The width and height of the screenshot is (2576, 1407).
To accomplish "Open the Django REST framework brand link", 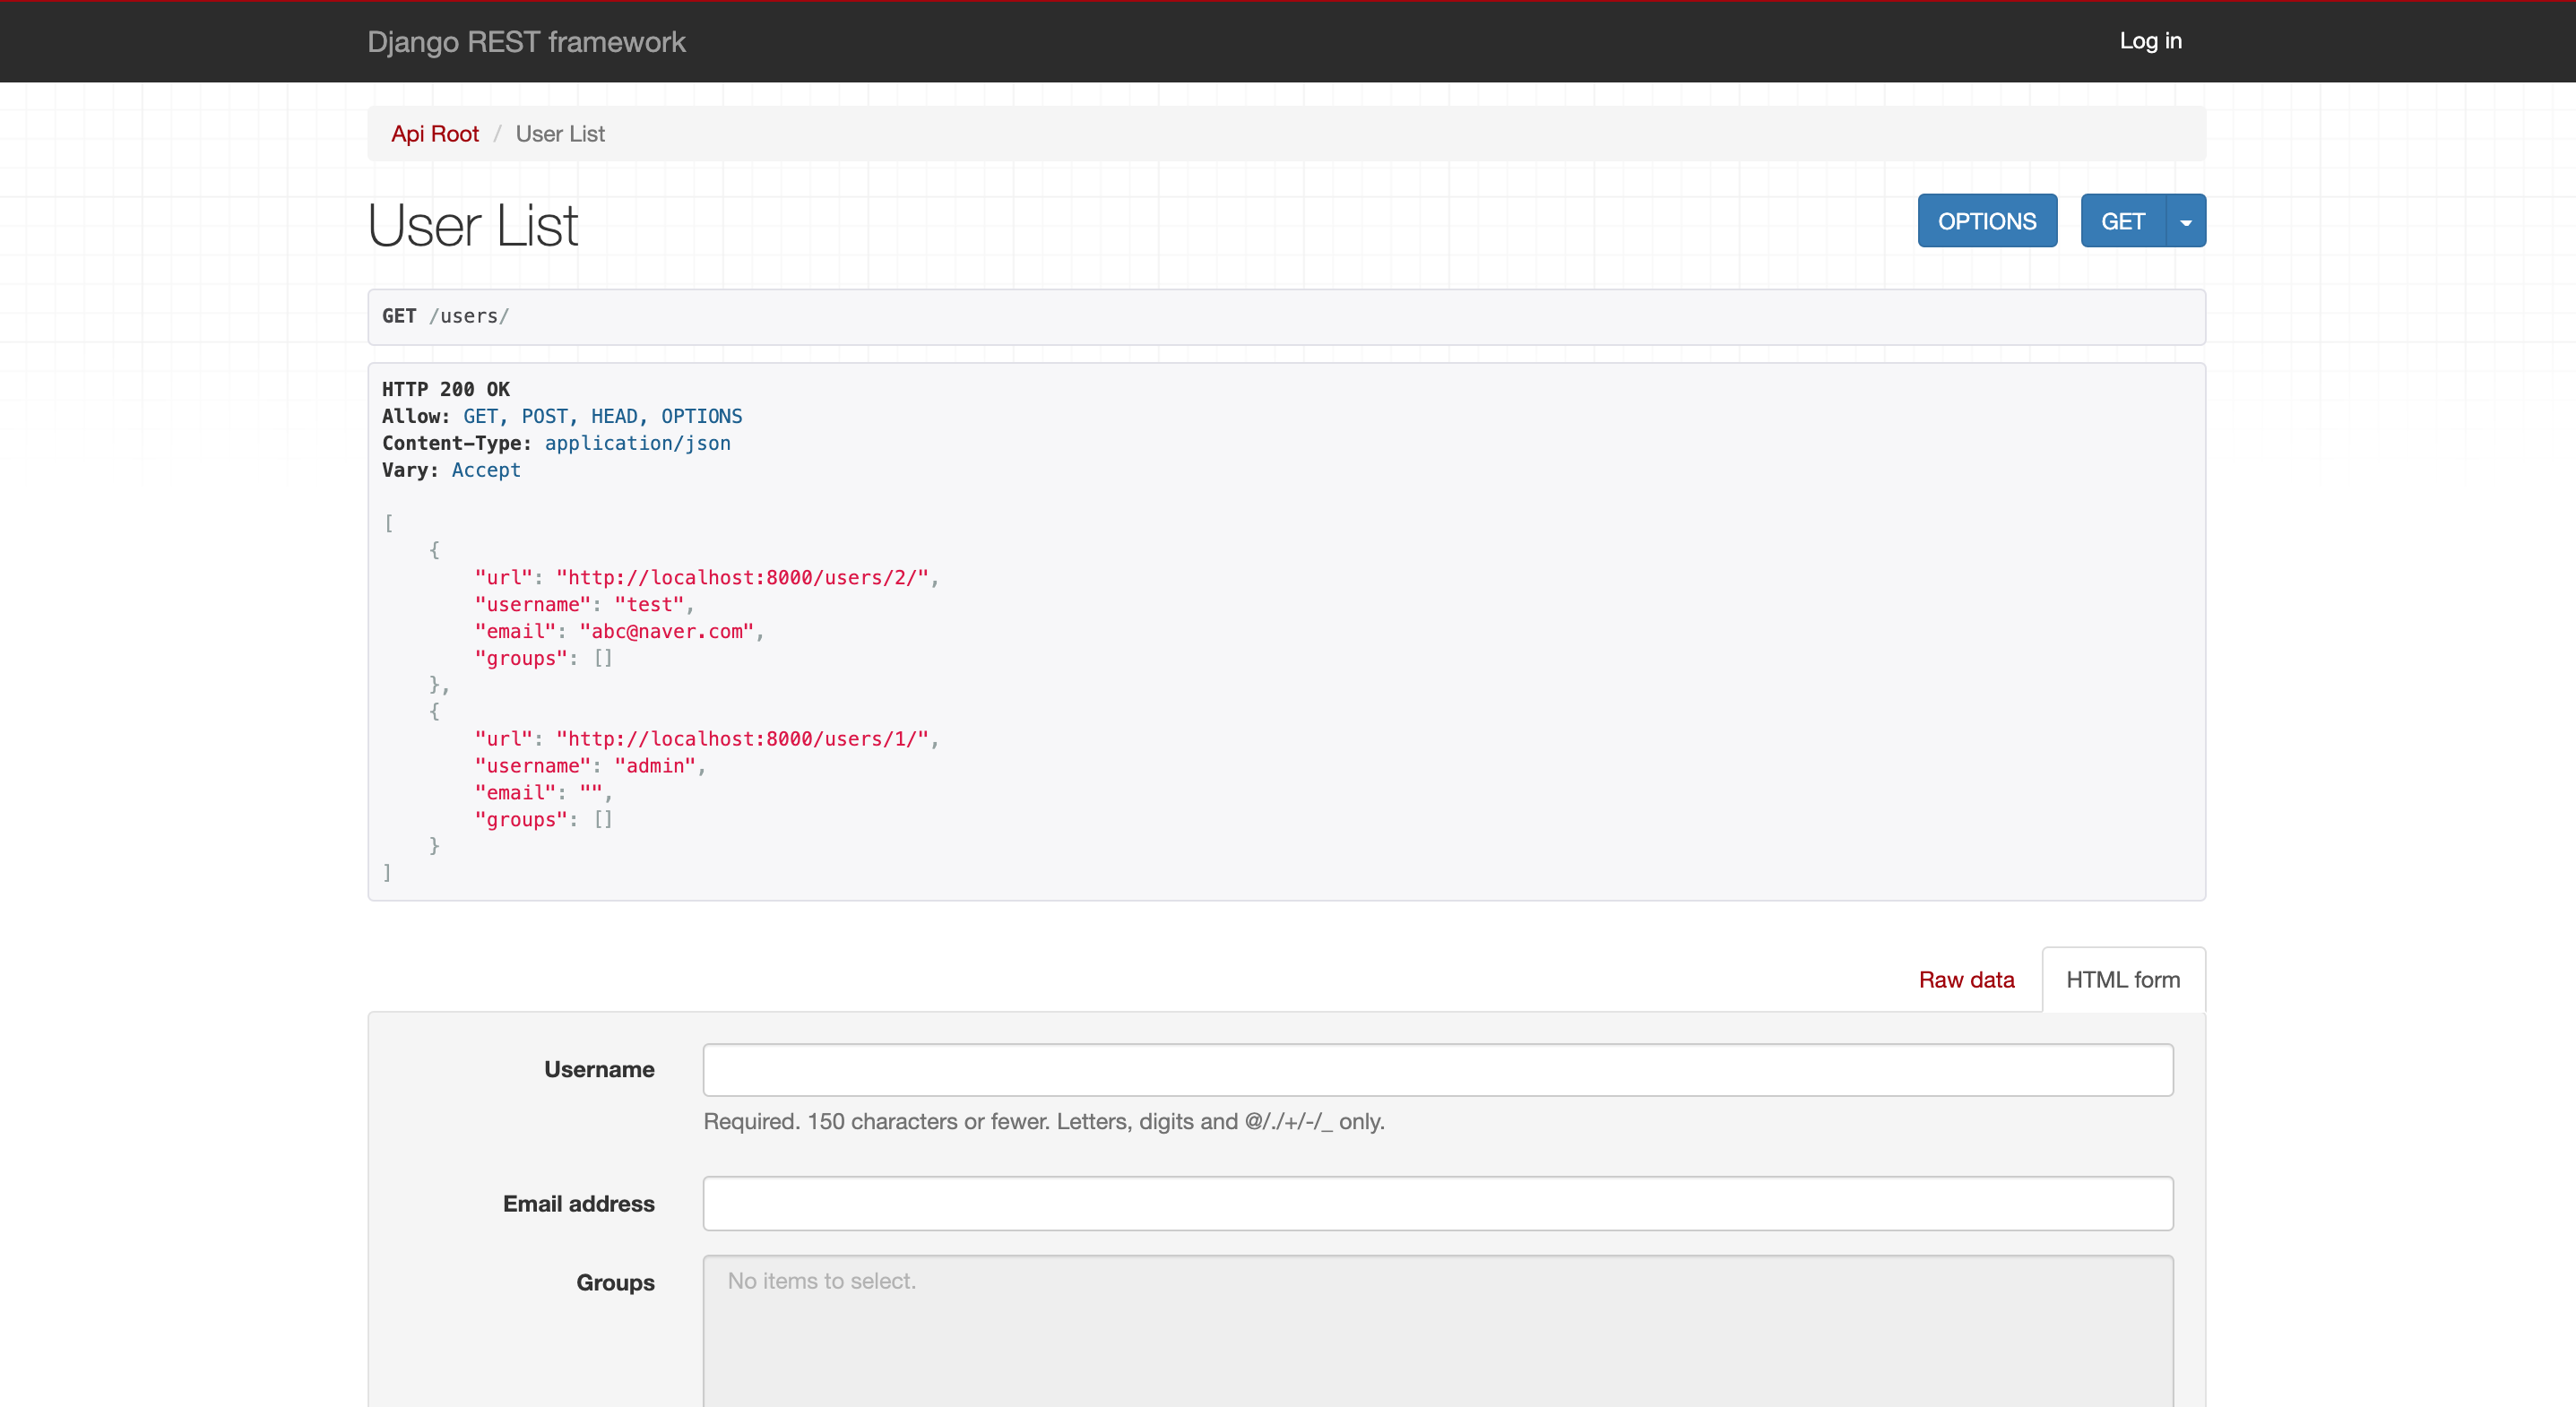I will [x=526, y=42].
